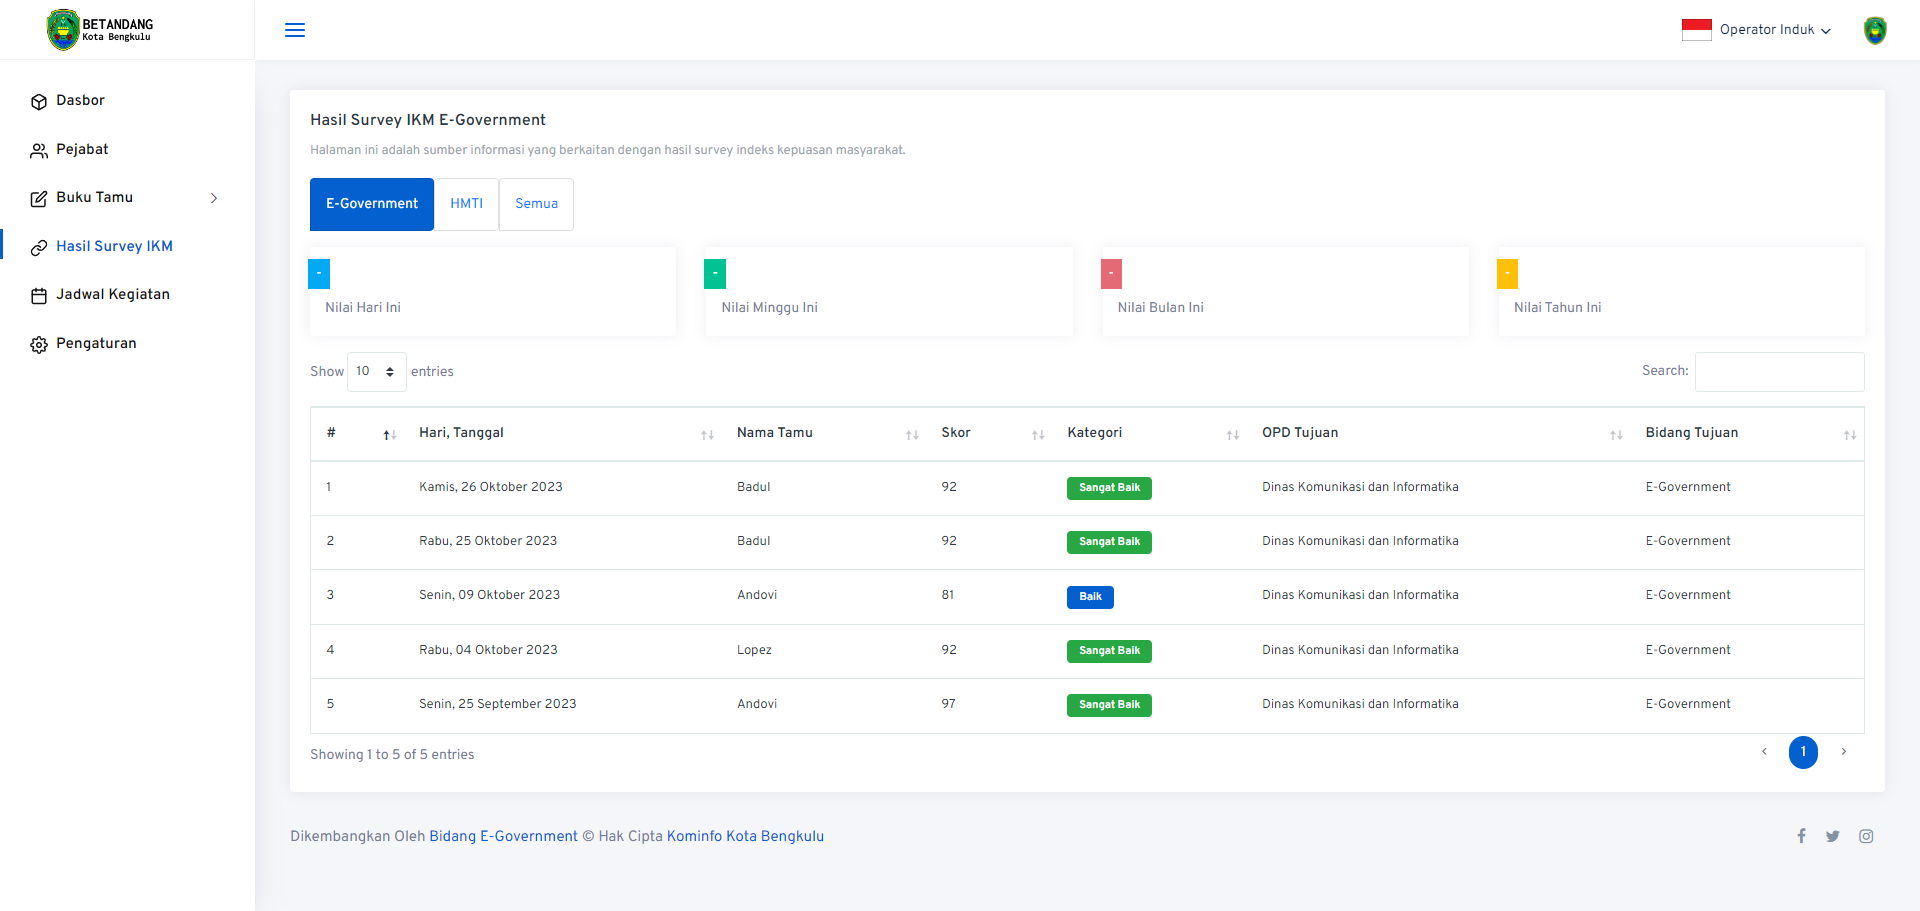
Task: Click the Pejabat people icon
Action: click(x=39, y=151)
